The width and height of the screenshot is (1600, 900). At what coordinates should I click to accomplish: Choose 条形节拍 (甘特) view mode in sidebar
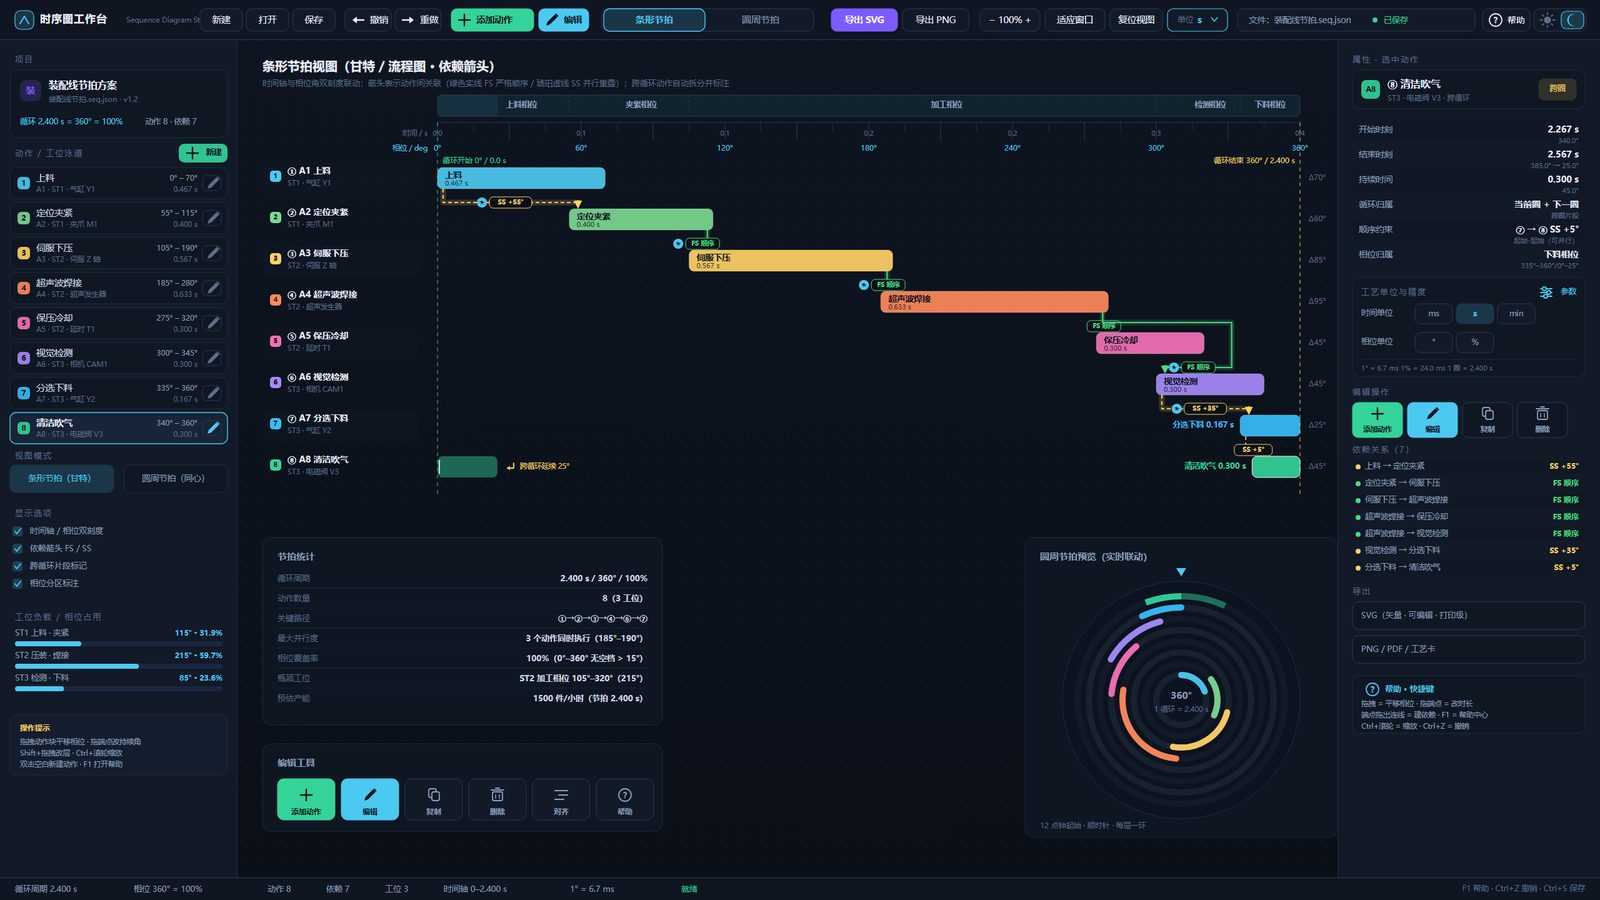(x=62, y=479)
